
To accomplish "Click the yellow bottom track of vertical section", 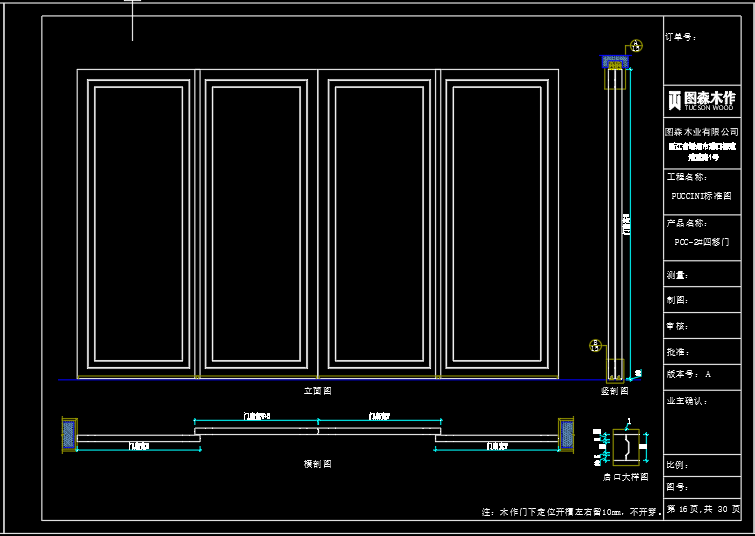I will pos(617,378).
